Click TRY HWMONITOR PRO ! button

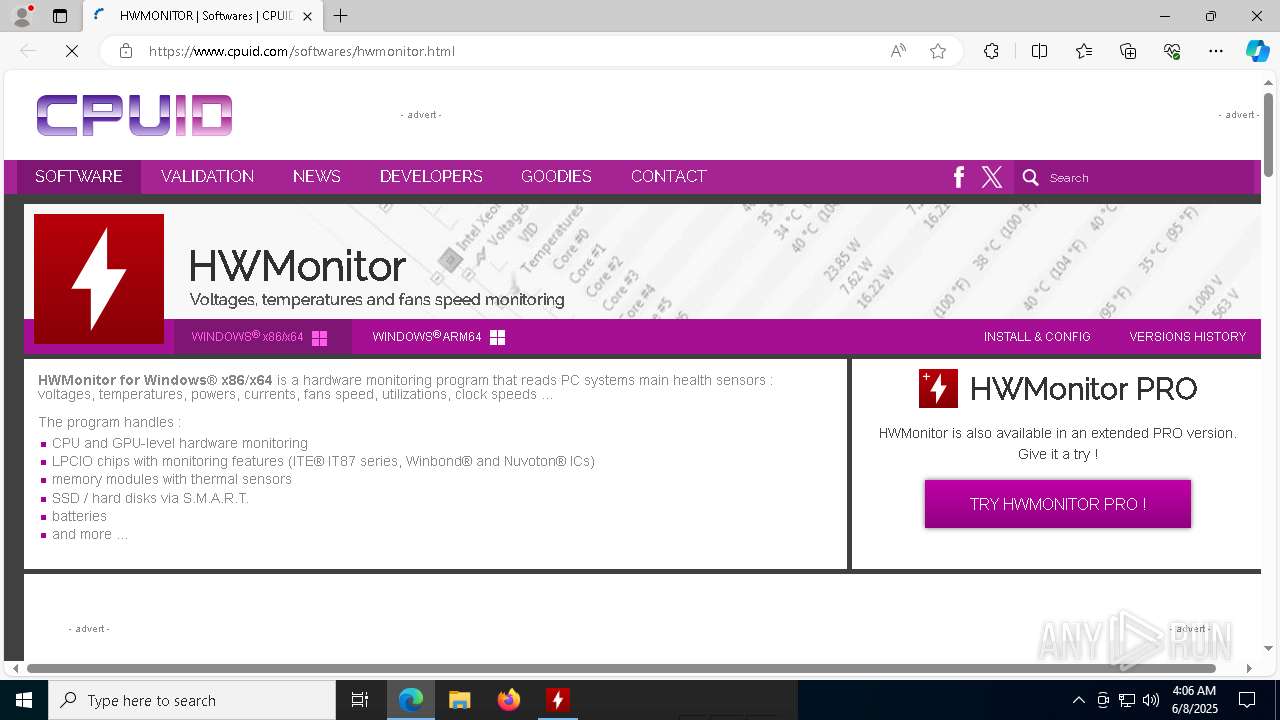pos(1057,504)
